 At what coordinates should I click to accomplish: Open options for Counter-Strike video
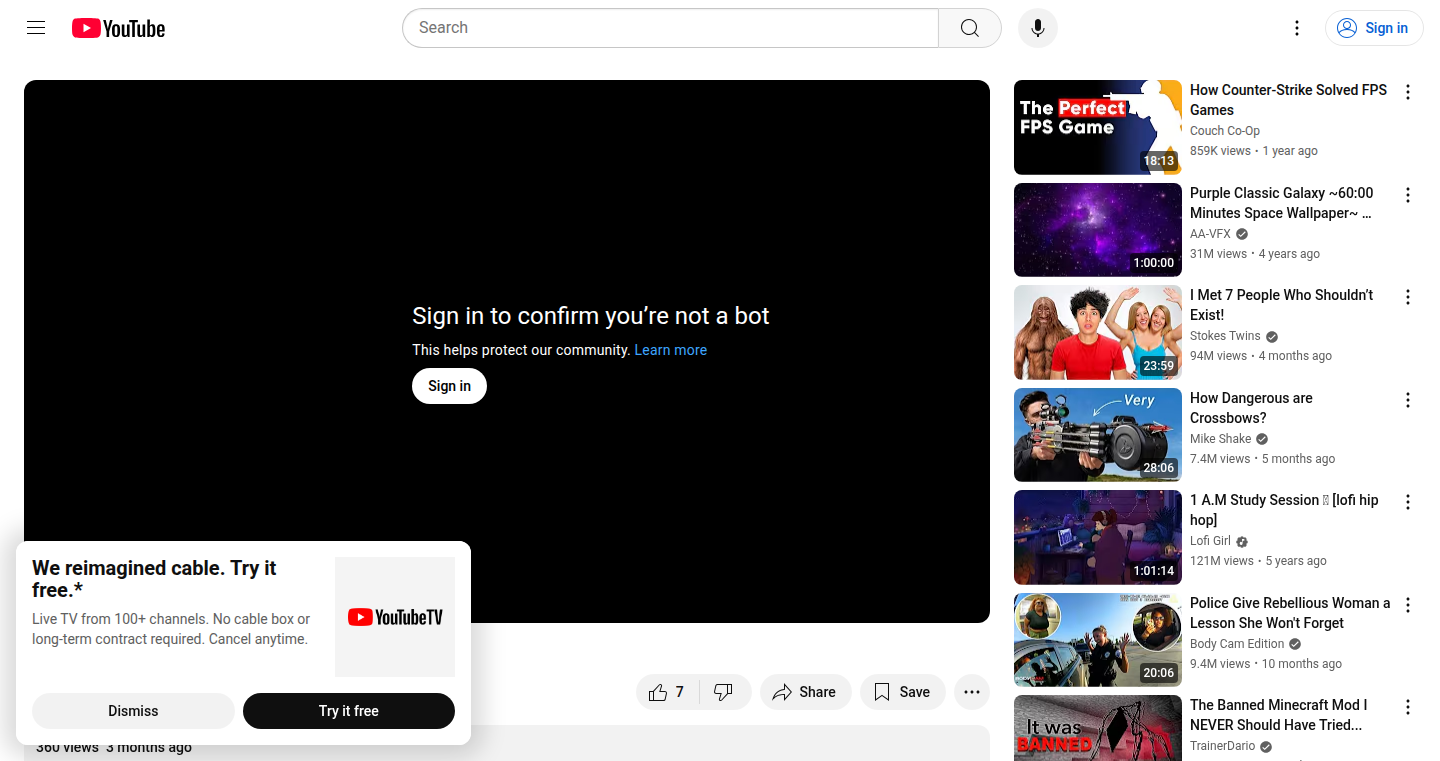click(x=1408, y=92)
